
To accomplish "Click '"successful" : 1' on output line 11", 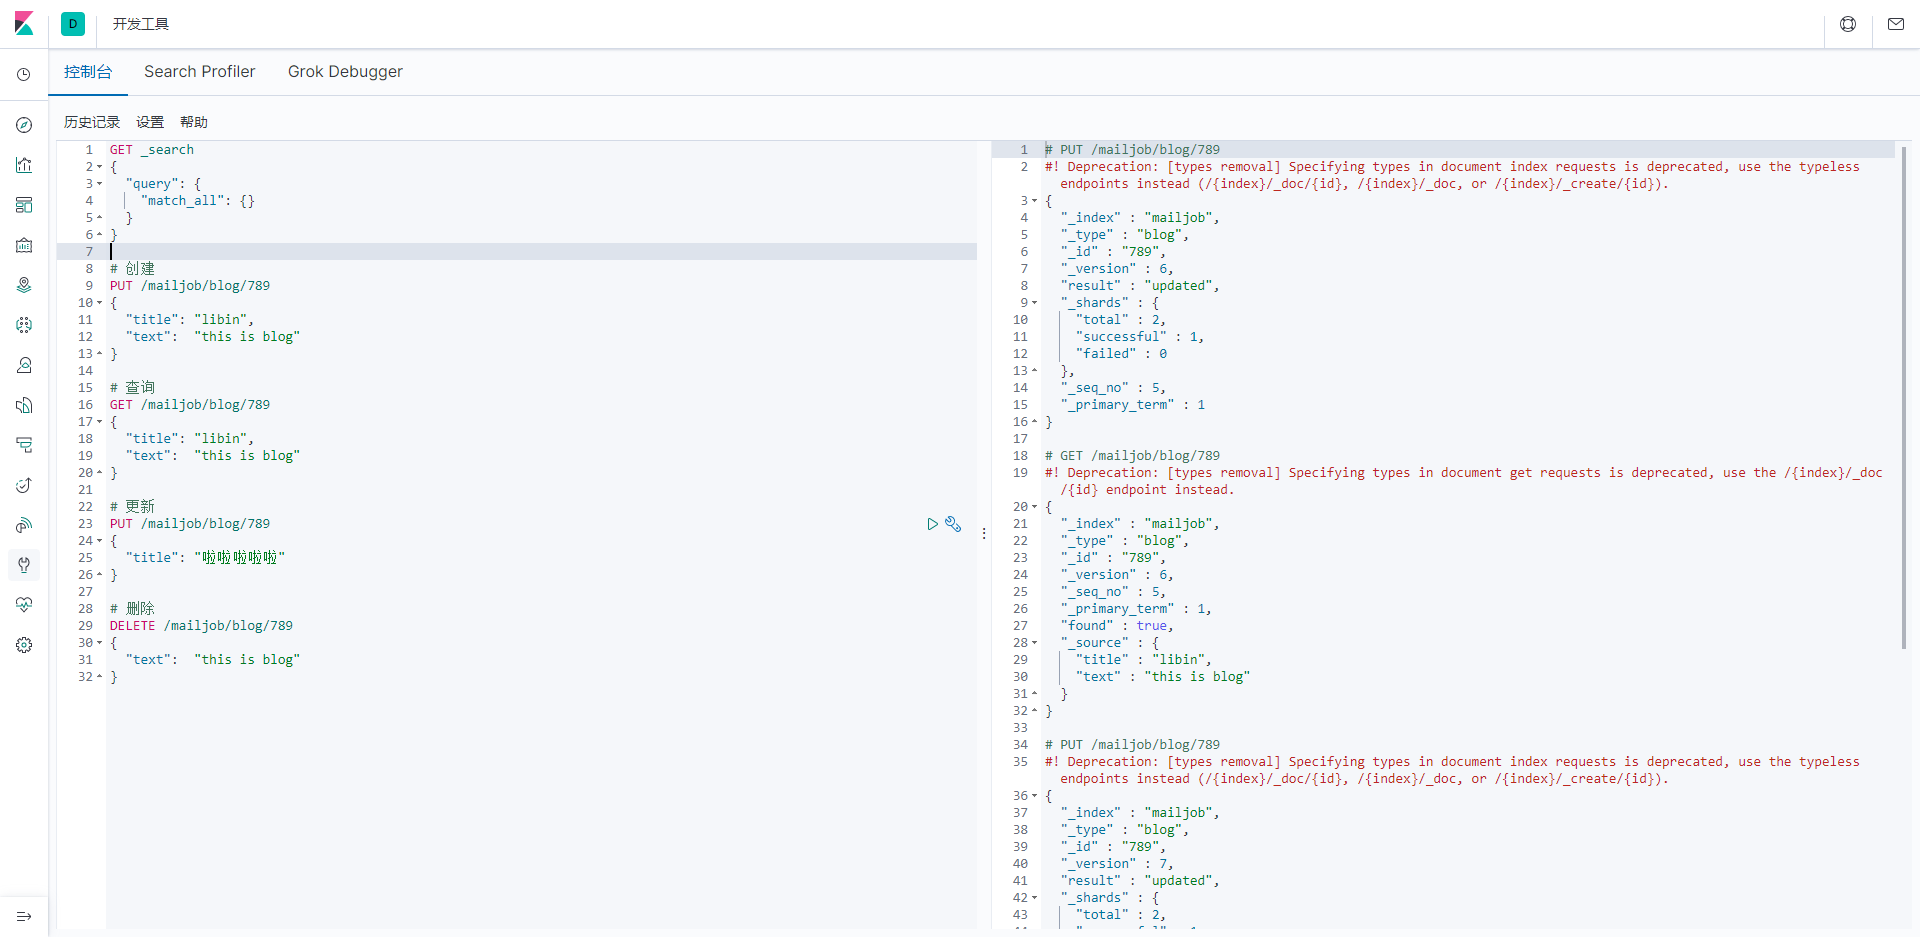I will 1140,337.
